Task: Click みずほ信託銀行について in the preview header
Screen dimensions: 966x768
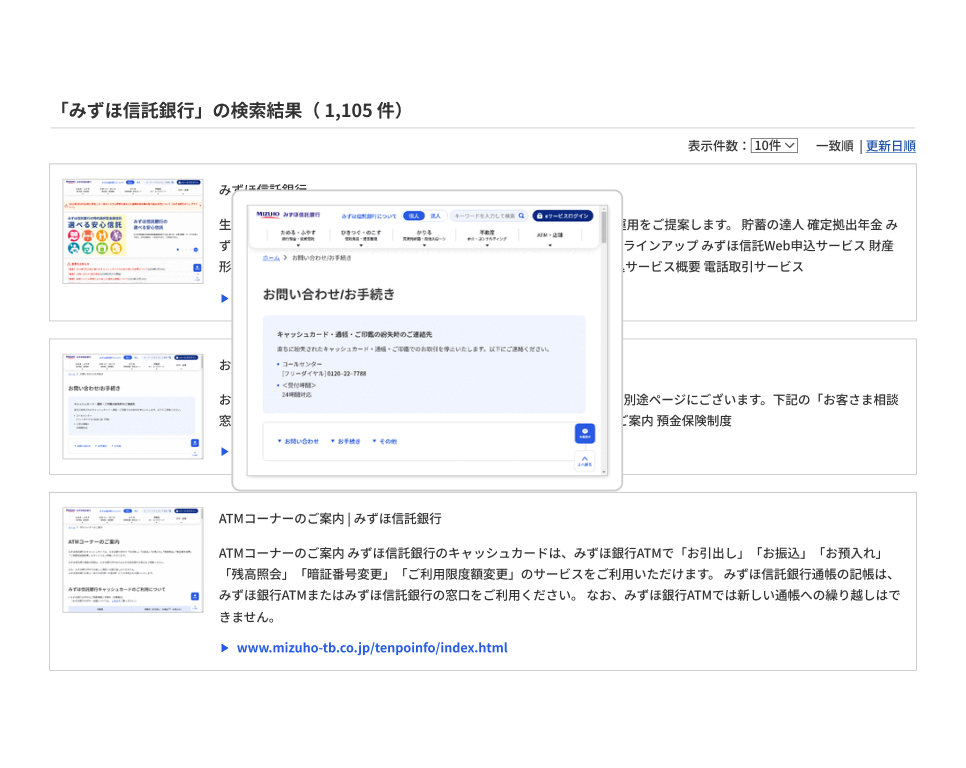Action: point(369,216)
